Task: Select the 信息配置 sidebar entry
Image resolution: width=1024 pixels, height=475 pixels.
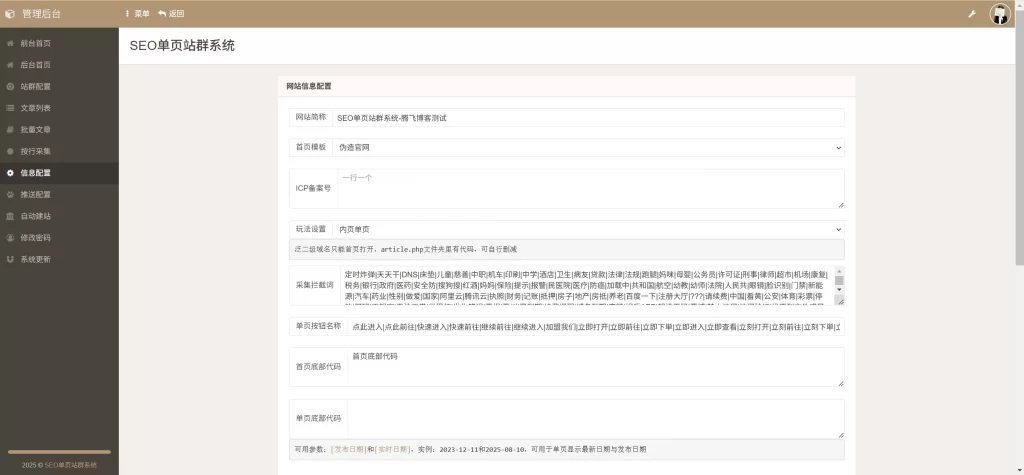Action: [59, 173]
